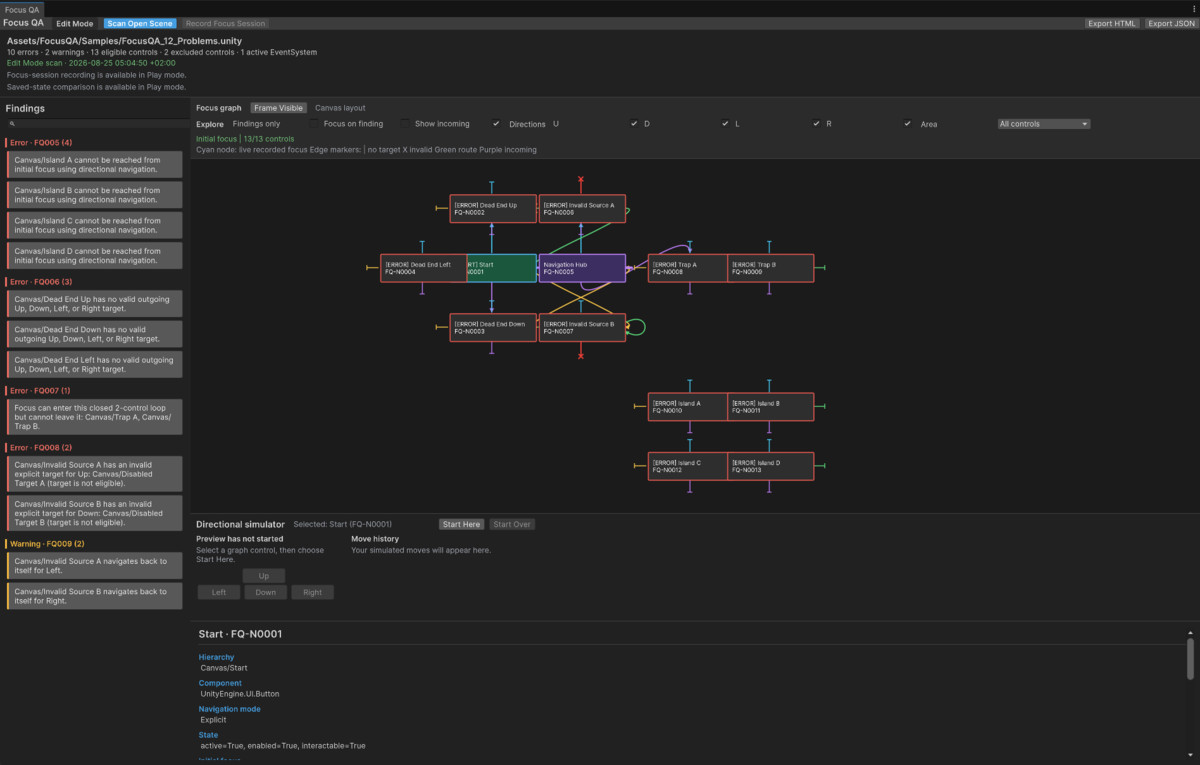Select the Dead End Down graph node

[x=493, y=328]
